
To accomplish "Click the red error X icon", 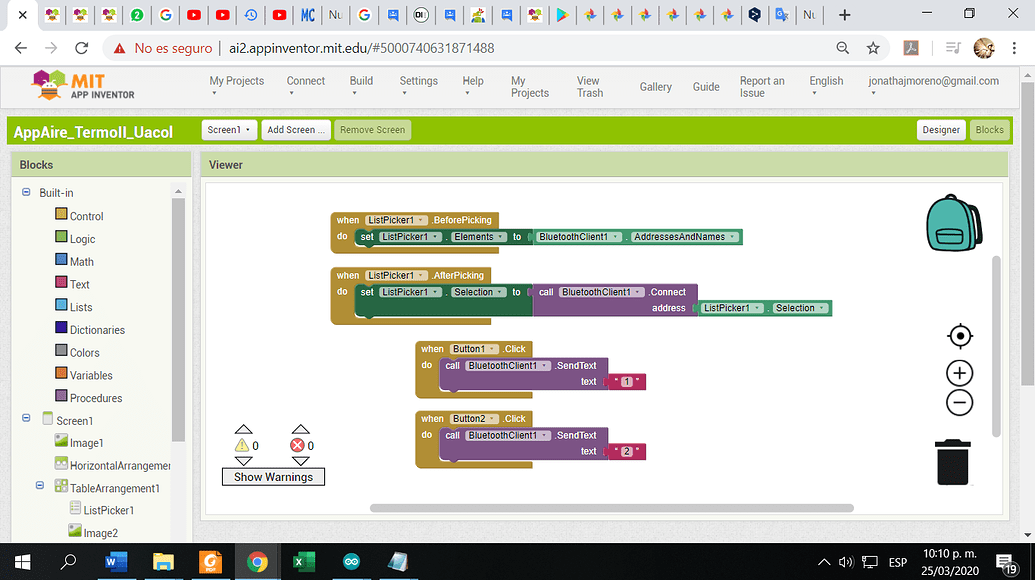I will (x=298, y=445).
